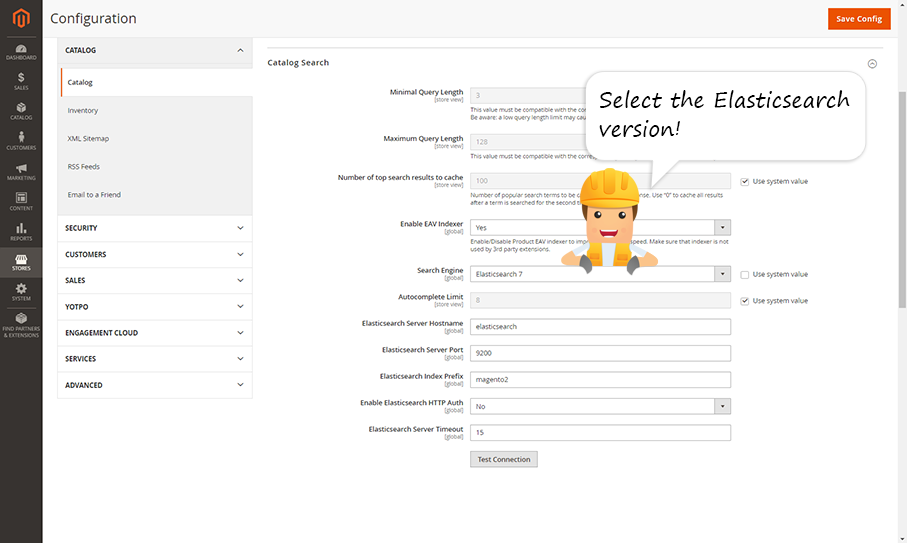Click the Test Connection button

click(504, 459)
